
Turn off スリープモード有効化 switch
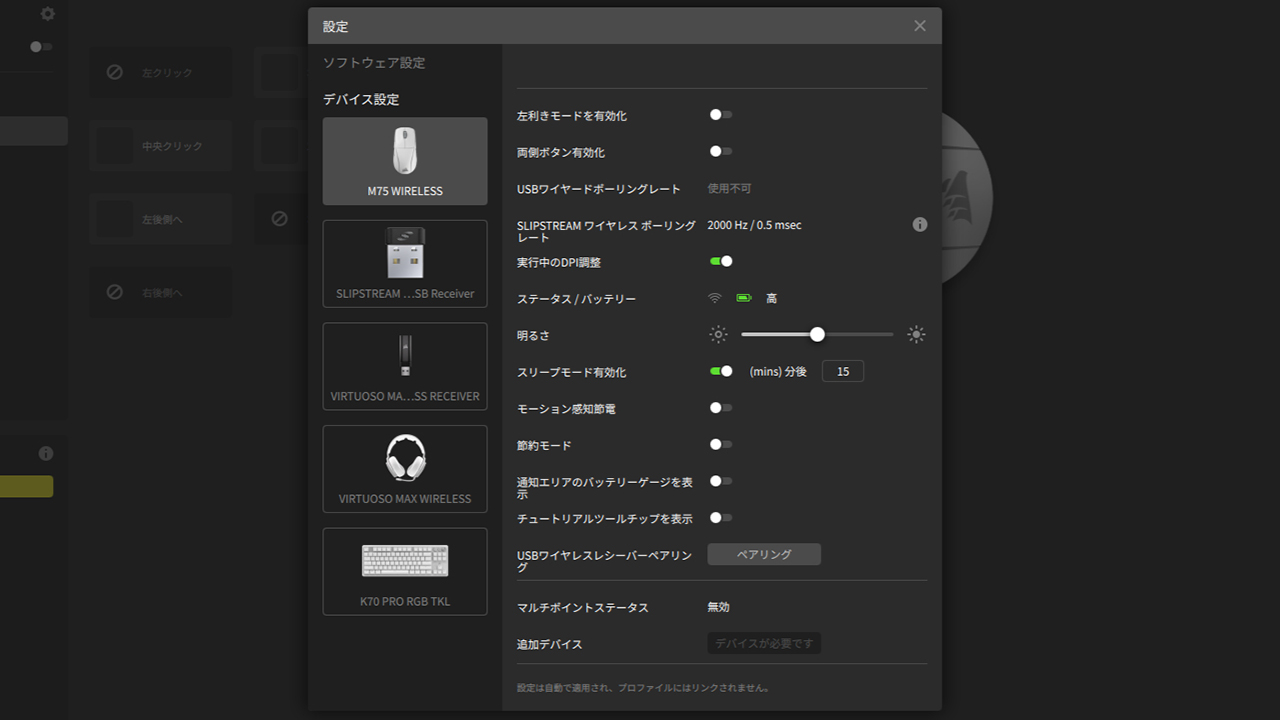(x=721, y=371)
